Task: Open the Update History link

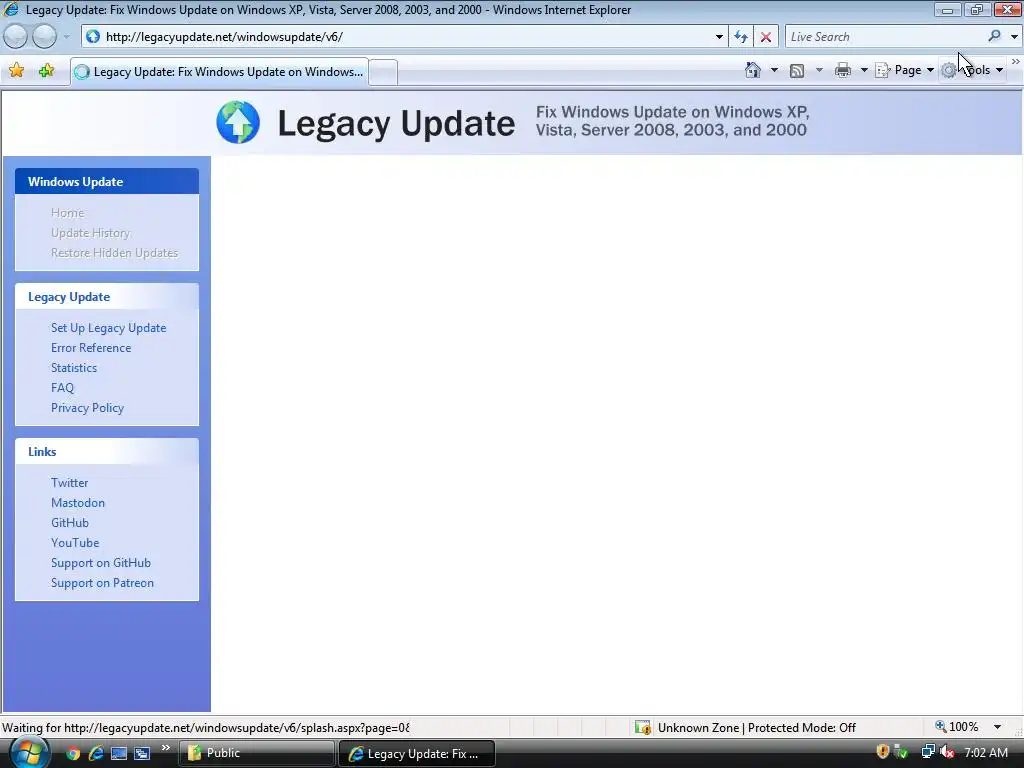Action: (91, 233)
